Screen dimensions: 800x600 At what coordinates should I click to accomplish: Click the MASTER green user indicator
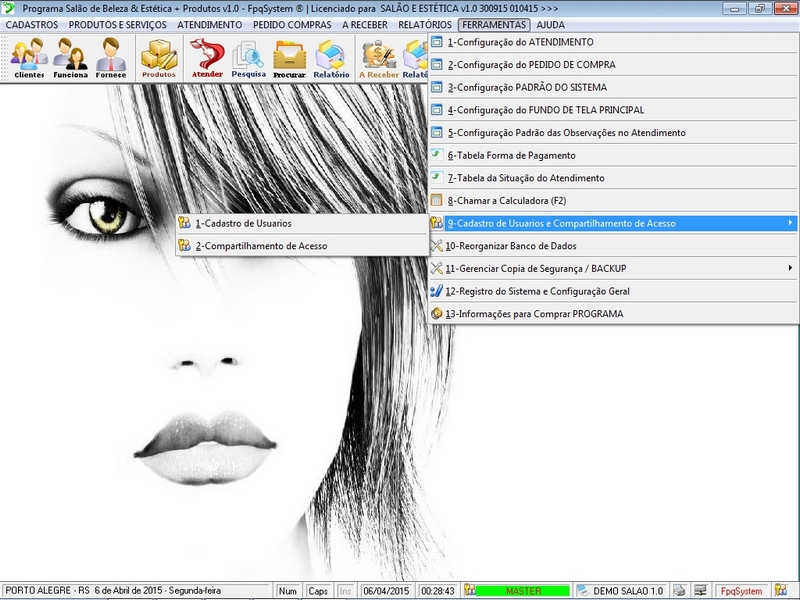pos(522,591)
